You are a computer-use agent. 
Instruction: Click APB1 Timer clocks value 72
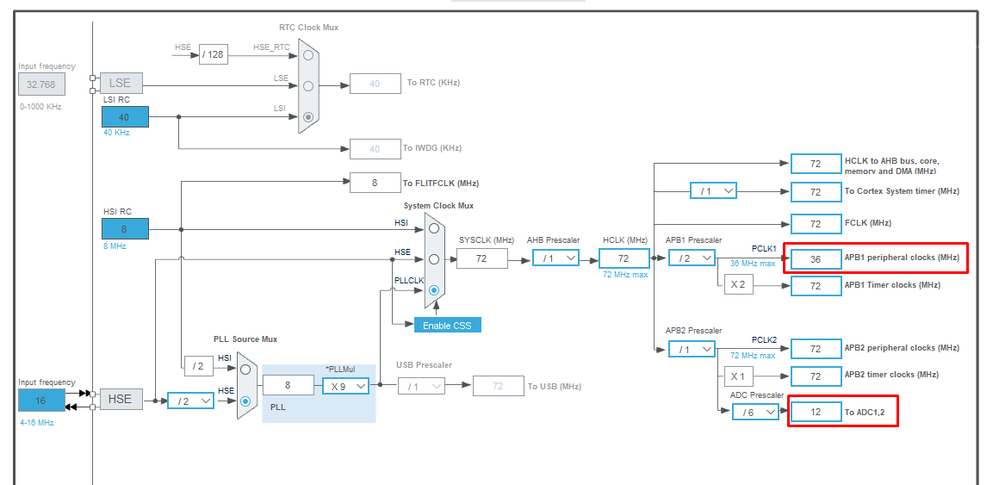816,286
